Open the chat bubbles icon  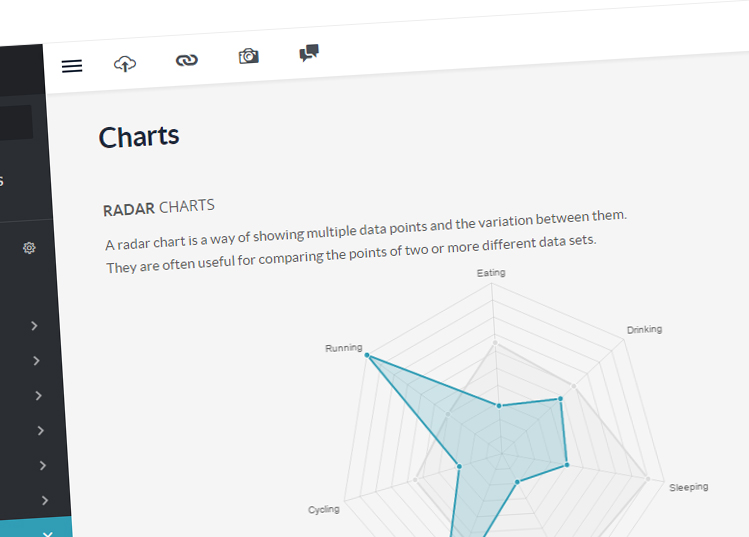coord(309,53)
